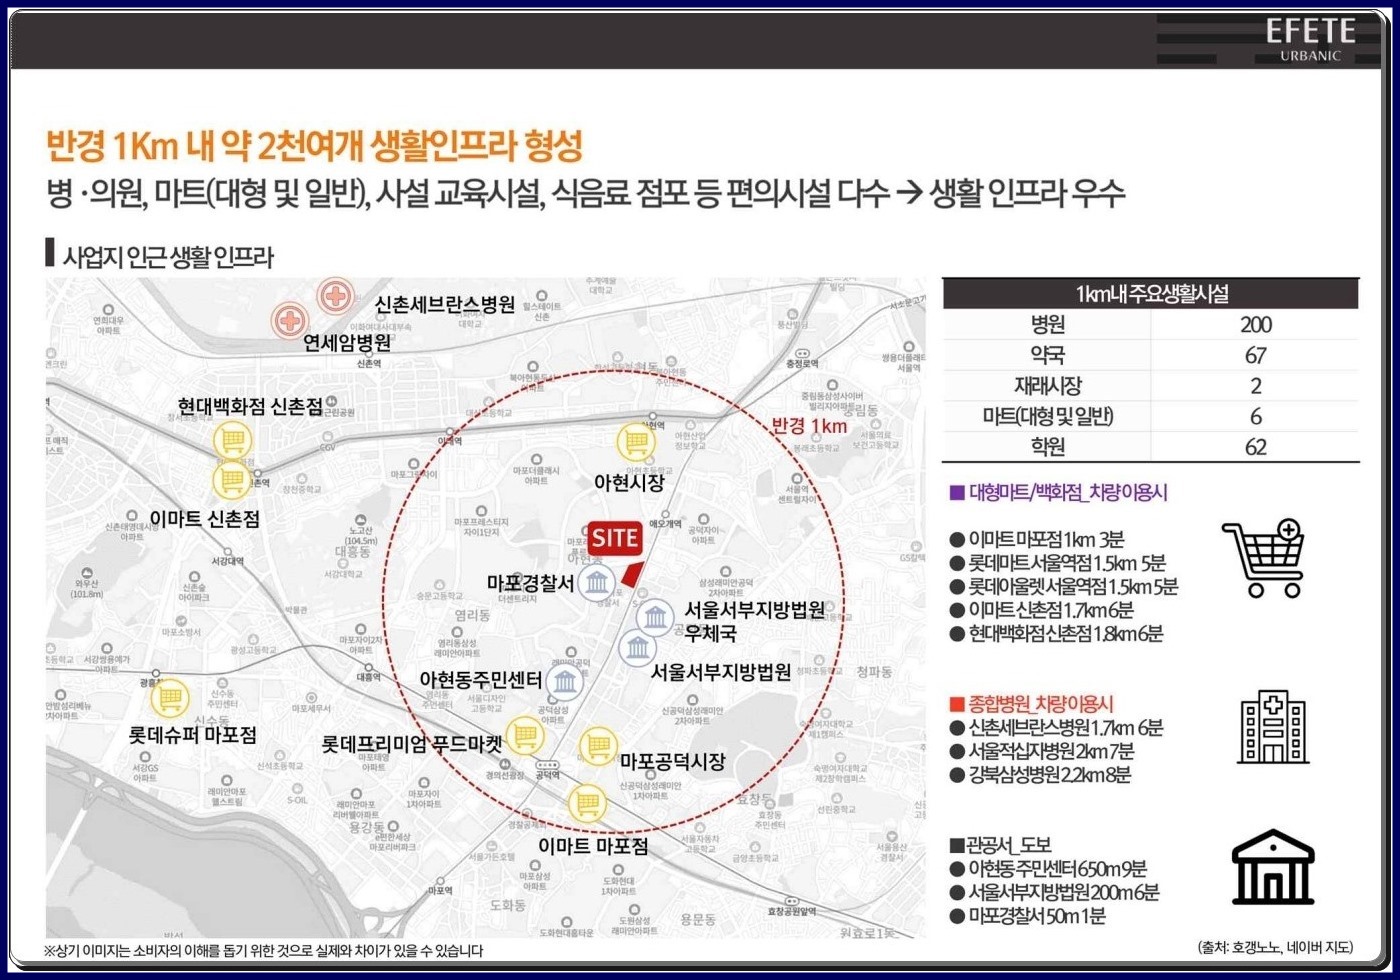Click the list item 아현동주민센터 650m 9분

[x=1049, y=869]
